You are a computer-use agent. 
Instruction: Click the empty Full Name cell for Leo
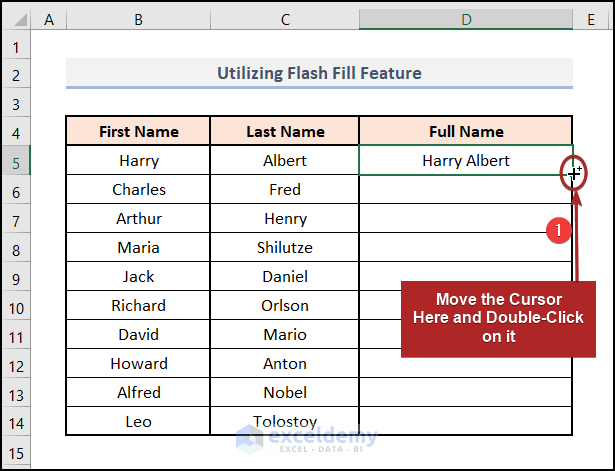point(465,422)
